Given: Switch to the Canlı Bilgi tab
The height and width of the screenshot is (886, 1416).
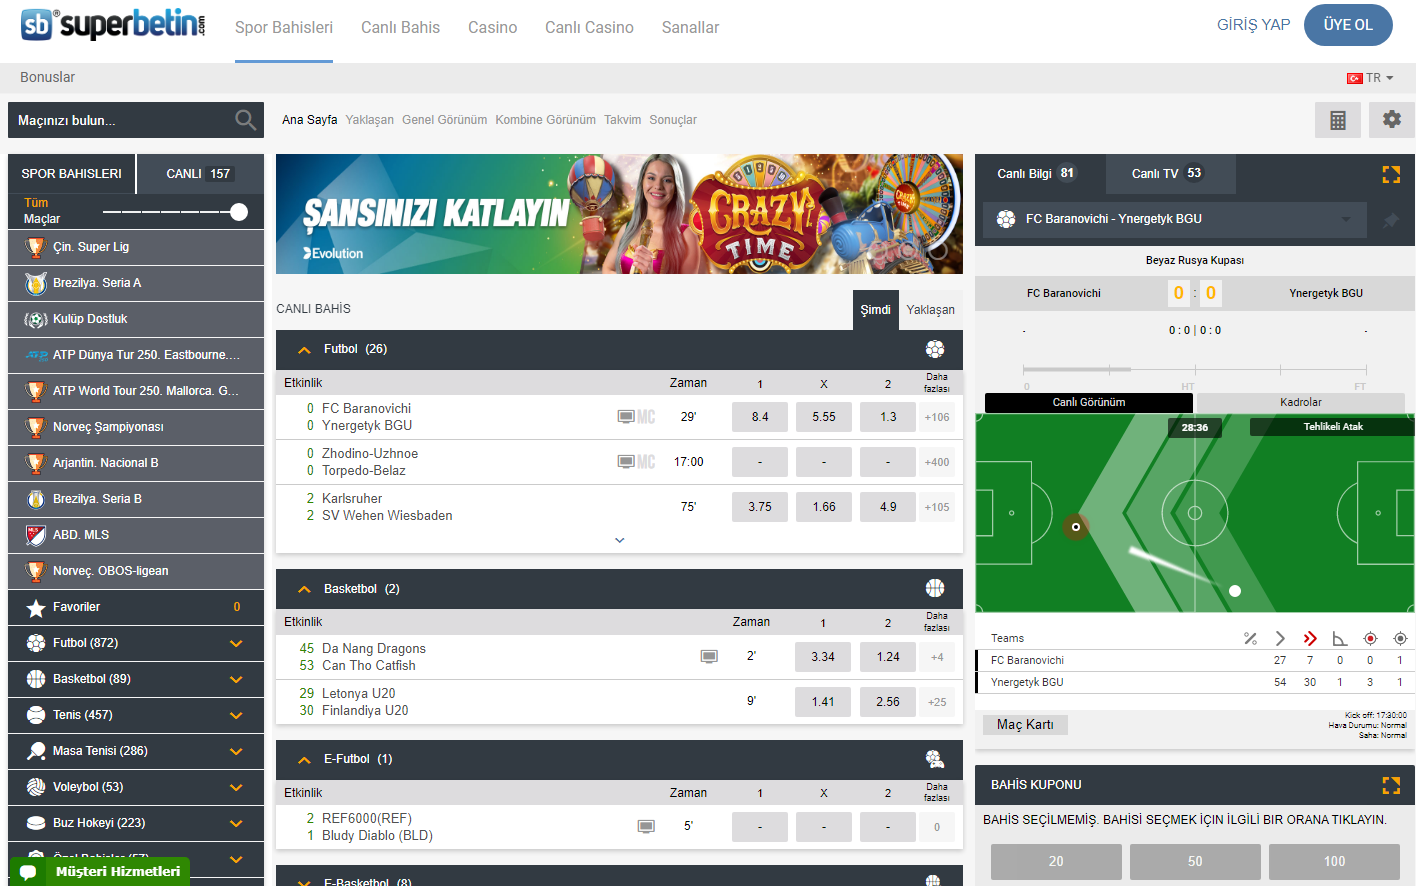Looking at the screenshot, I should (1039, 174).
